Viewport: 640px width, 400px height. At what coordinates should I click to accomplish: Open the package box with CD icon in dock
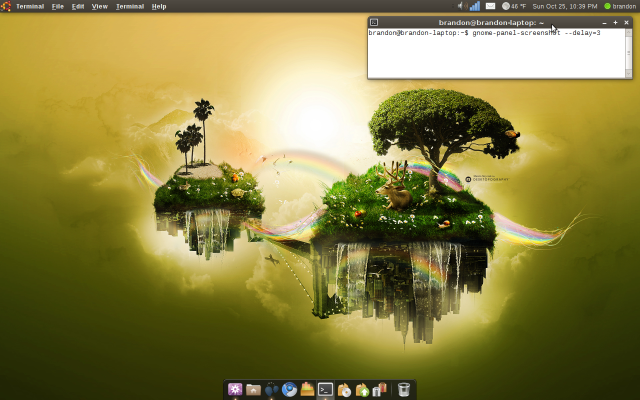344,390
